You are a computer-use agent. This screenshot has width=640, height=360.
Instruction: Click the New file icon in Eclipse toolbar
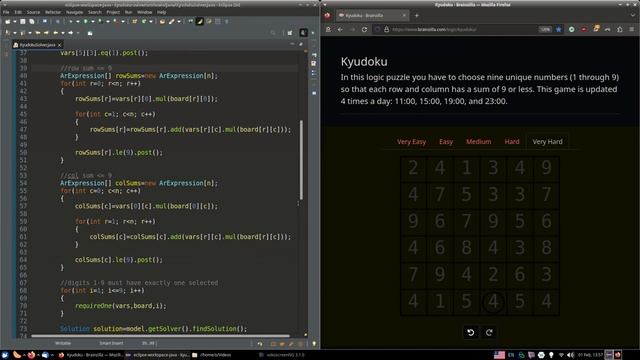point(8,21)
